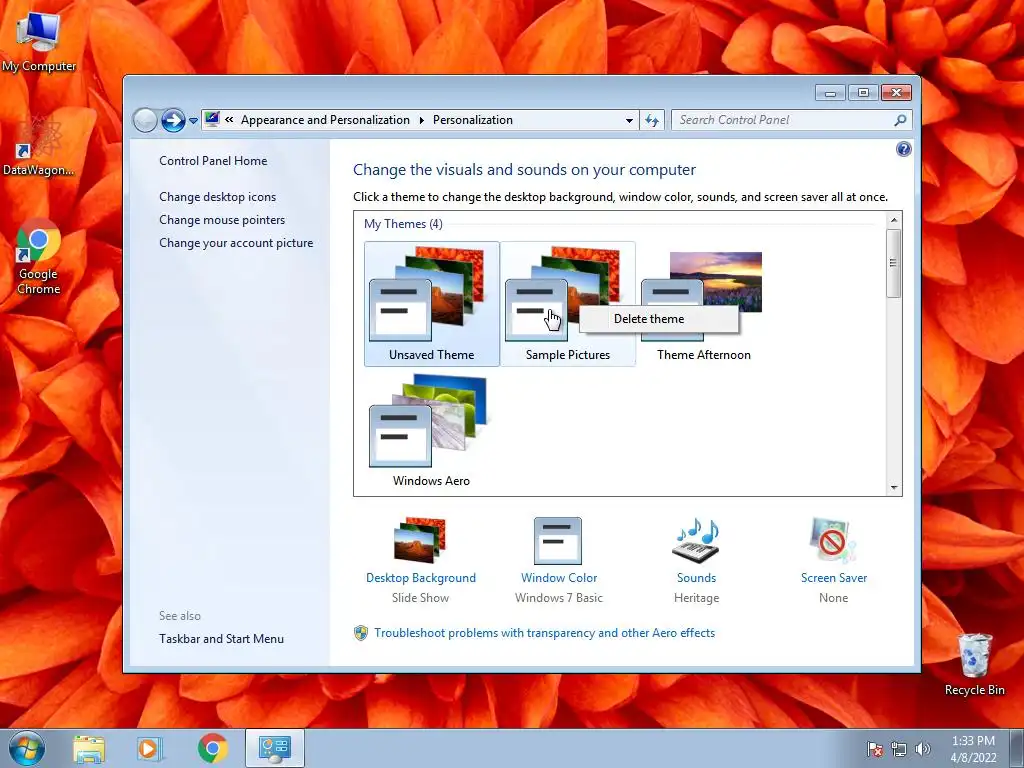Click the Window Color link
Image resolution: width=1024 pixels, height=768 pixels.
559,578
